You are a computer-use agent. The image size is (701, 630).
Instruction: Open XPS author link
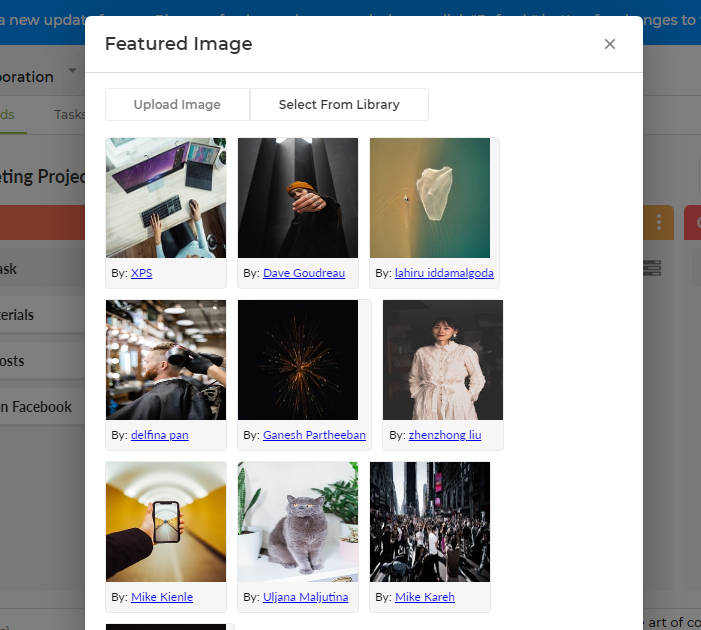point(141,273)
